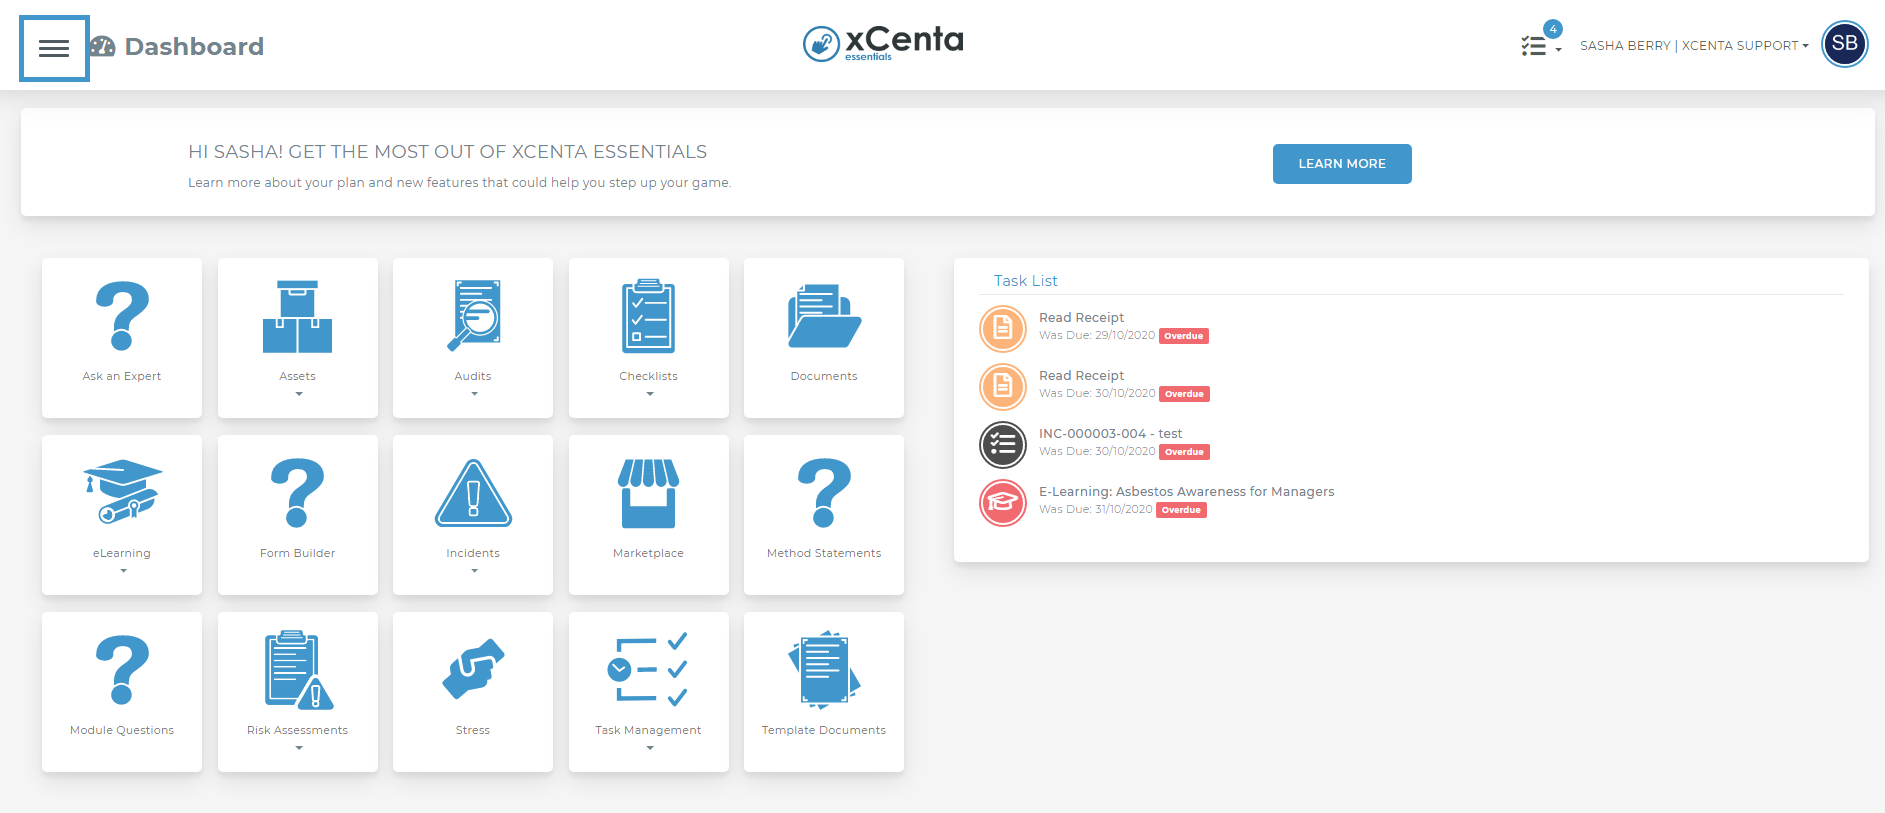The height and width of the screenshot is (813, 1885).
Task: Open Sasha Berry account dropdown
Action: coord(1694,46)
